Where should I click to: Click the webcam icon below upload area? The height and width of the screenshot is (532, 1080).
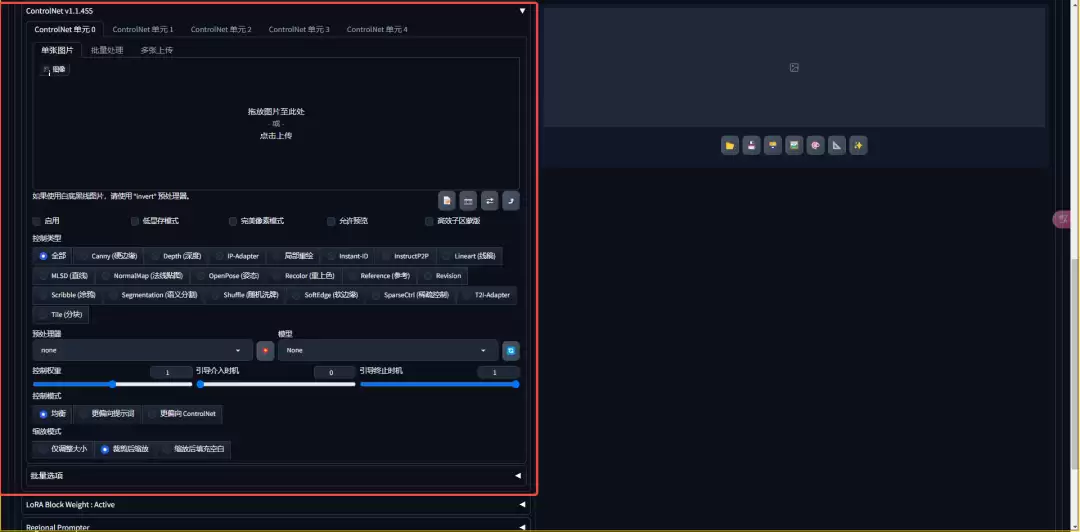tap(468, 201)
